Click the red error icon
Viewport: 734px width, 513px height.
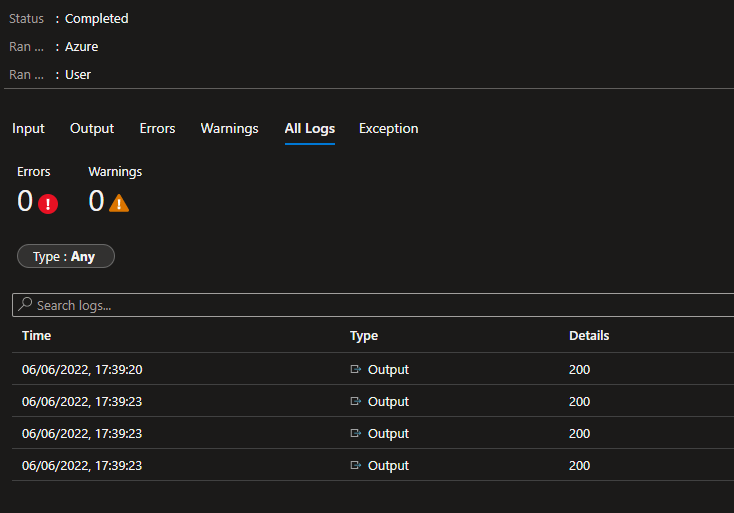click(48, 203)
